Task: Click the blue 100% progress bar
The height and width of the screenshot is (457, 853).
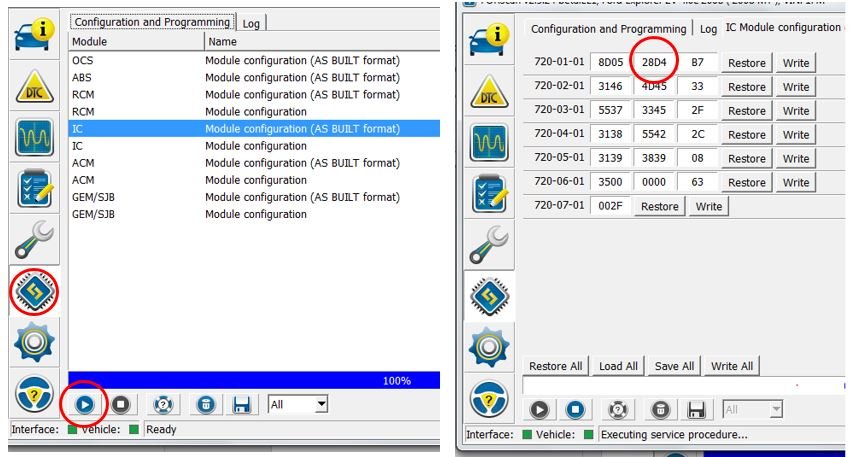Action: [254, 381]
